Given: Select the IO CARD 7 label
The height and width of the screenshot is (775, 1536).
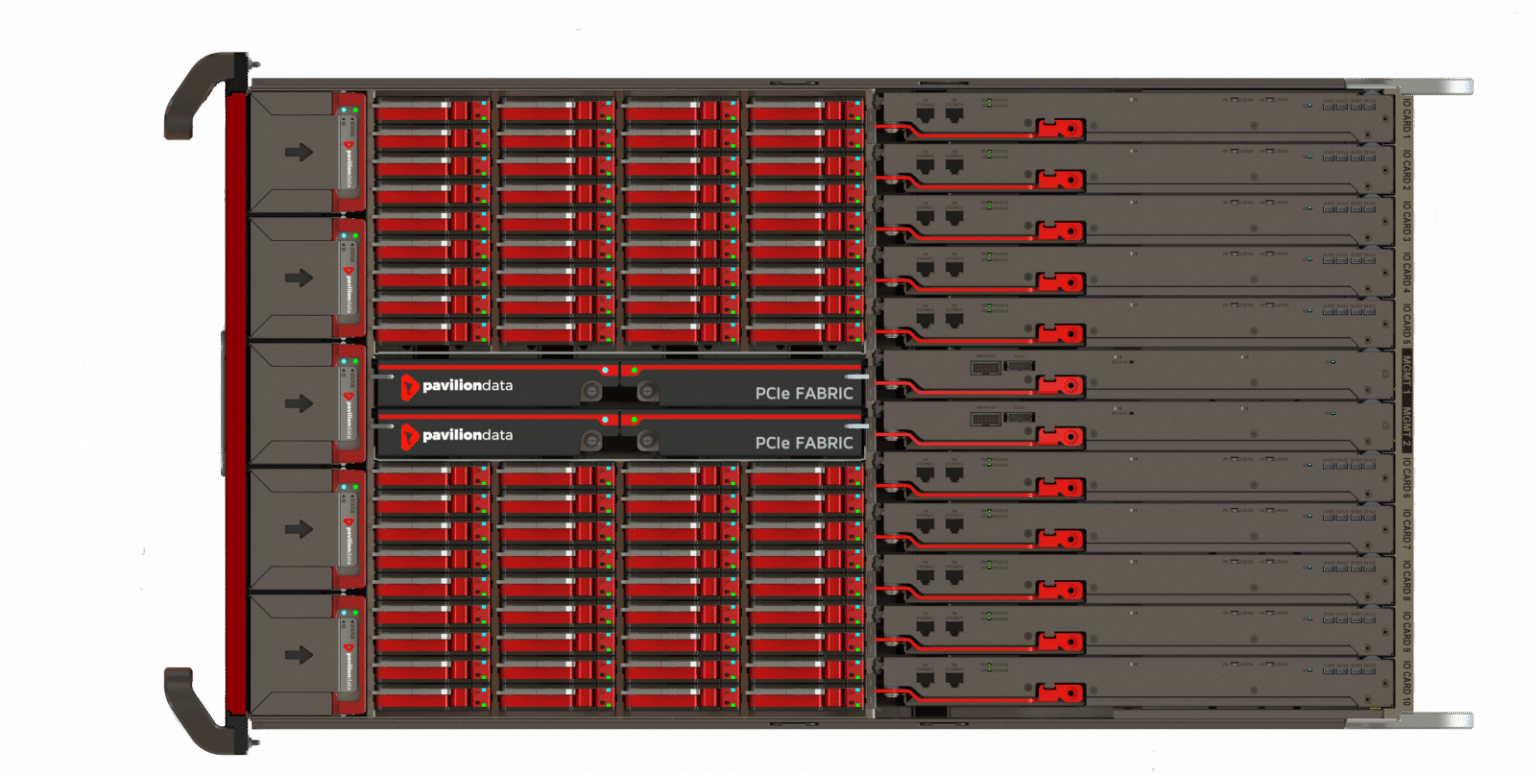Looking at the screenshot, I should pos(1405,529).
